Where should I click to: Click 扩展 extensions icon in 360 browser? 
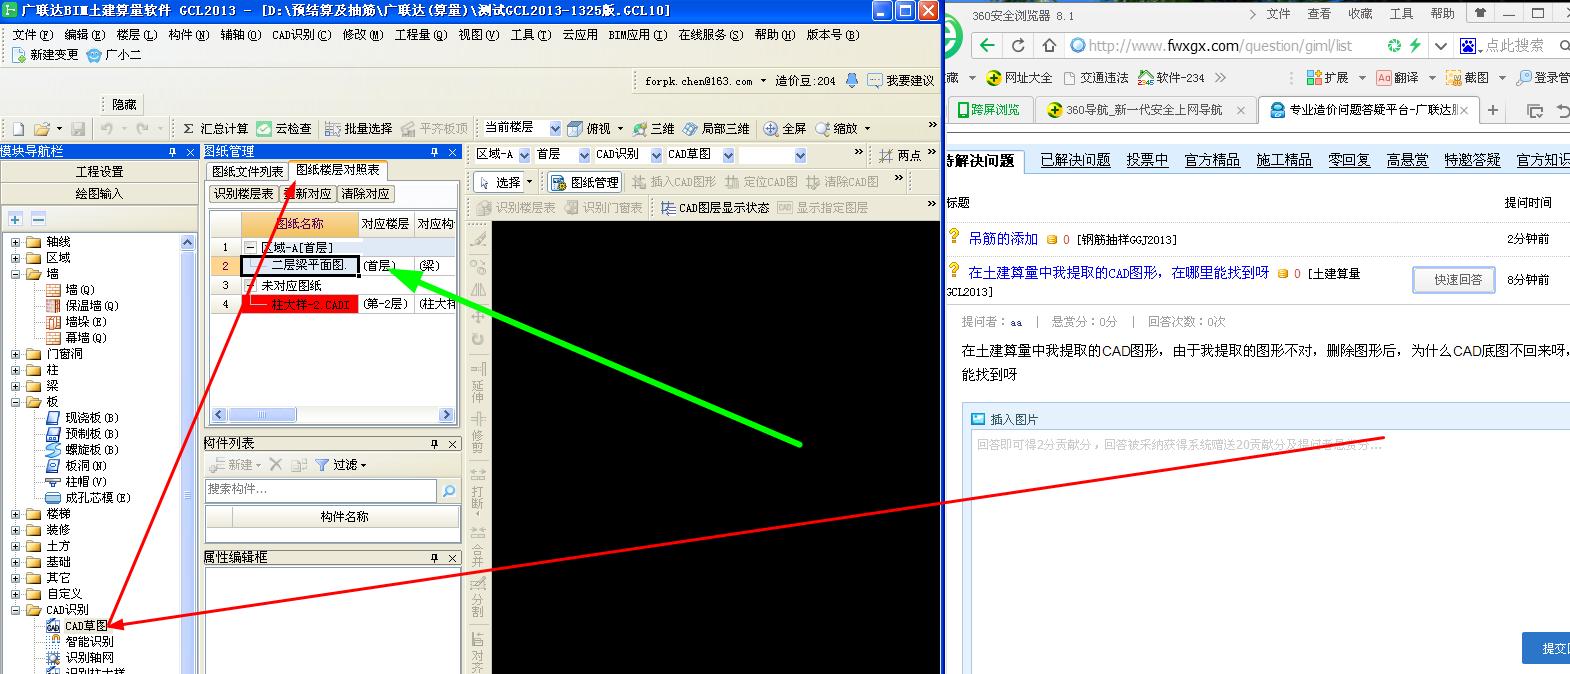click(x=1327, y=78)
